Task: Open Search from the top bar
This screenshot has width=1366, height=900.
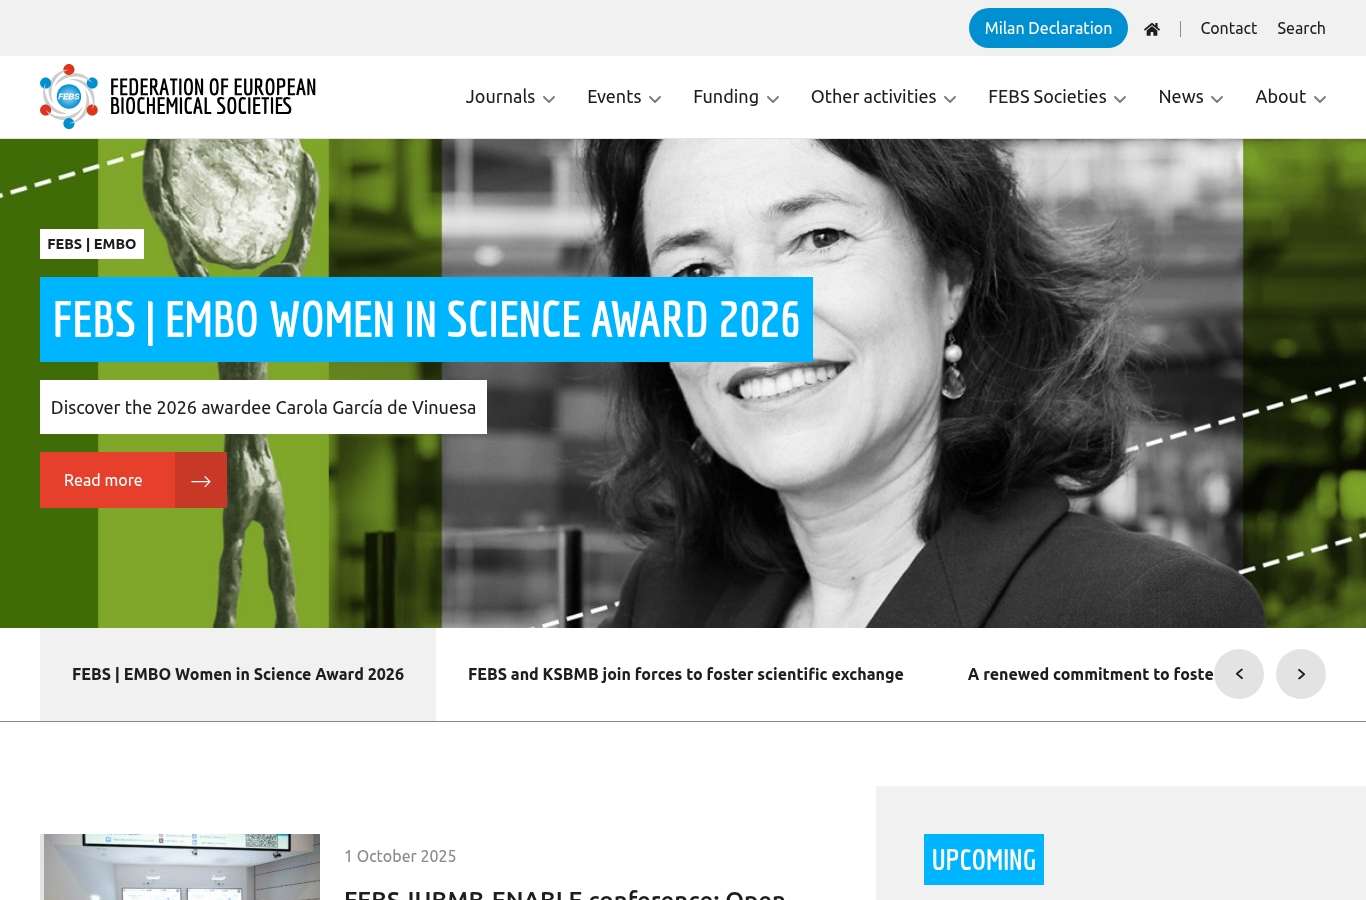Action: [1301, 28]
